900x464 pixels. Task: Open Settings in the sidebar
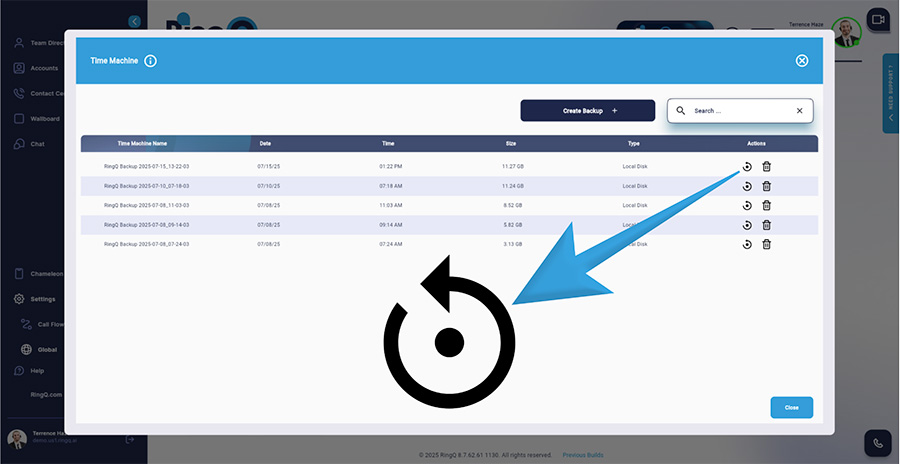coord(42,299)
